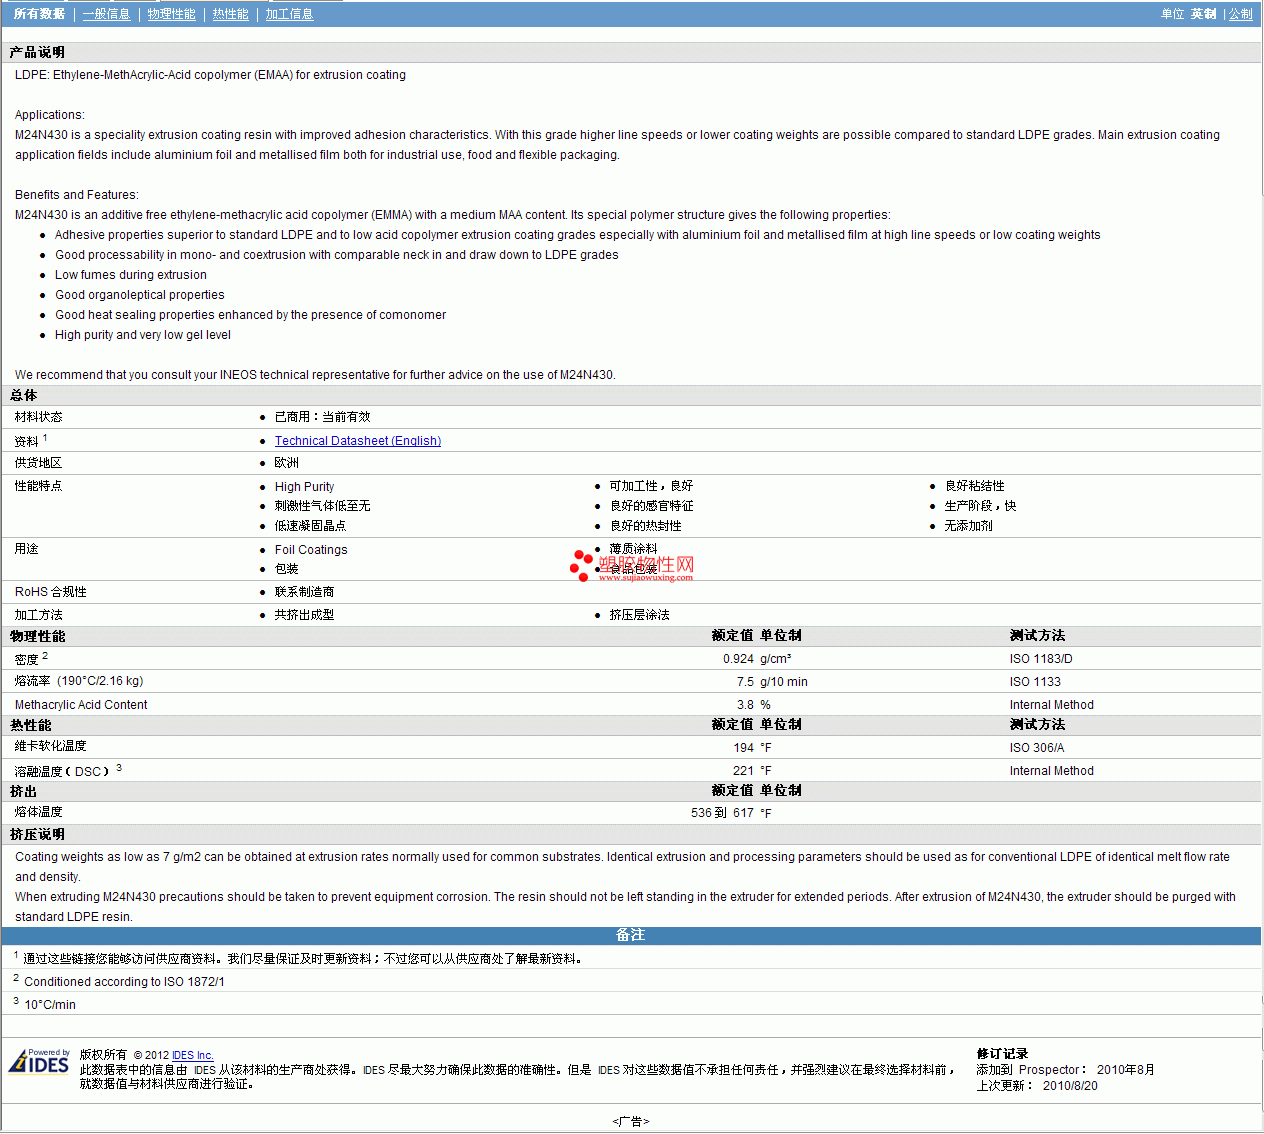Click the High Purity feature item
The image size is (1264, 1134).
(305, 487)
